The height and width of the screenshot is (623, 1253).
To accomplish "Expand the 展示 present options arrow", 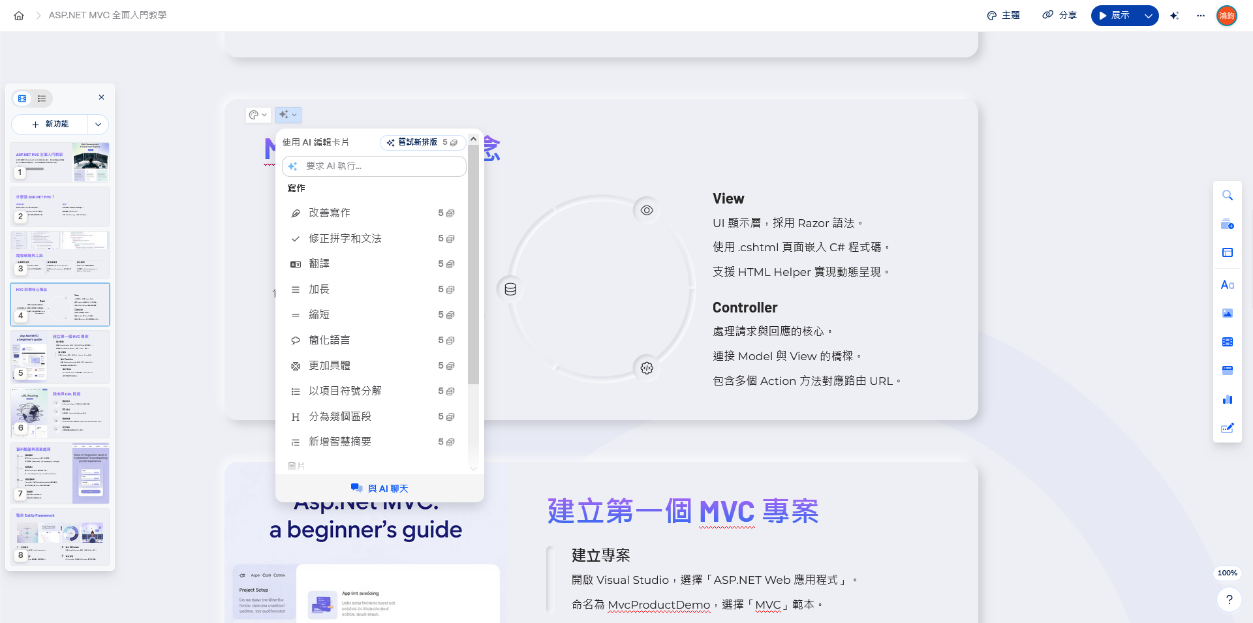I will coord(1149,16).
